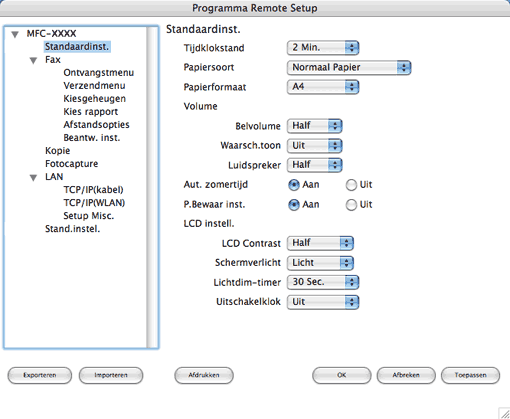Open the Kiesgeheugen tree item
The height and width of the screenshot is (419, 510).
tap(95, 99)
